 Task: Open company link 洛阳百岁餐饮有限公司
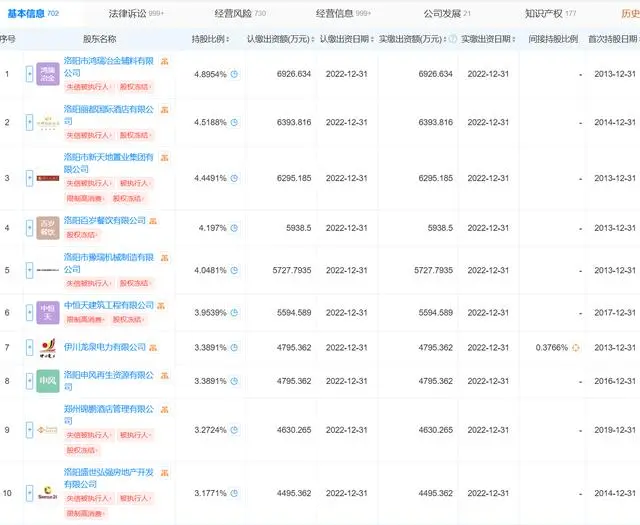point(105,221)
